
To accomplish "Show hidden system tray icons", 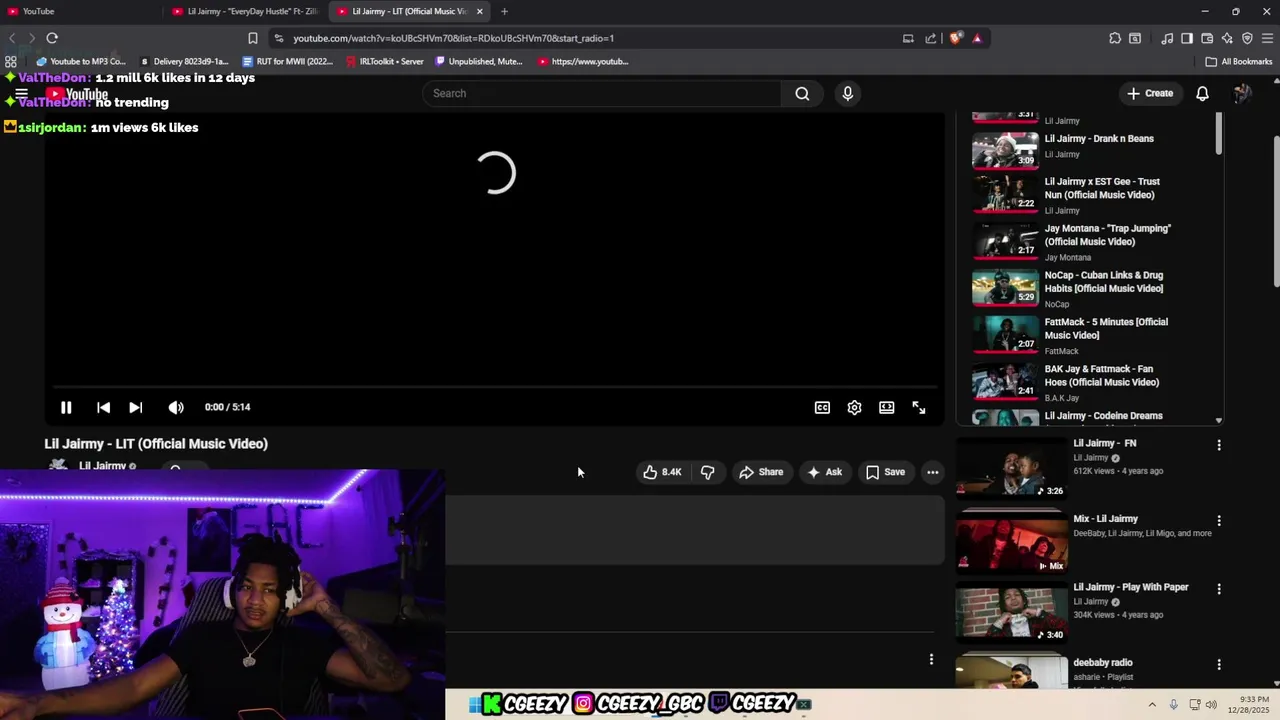I will 1152,705.
